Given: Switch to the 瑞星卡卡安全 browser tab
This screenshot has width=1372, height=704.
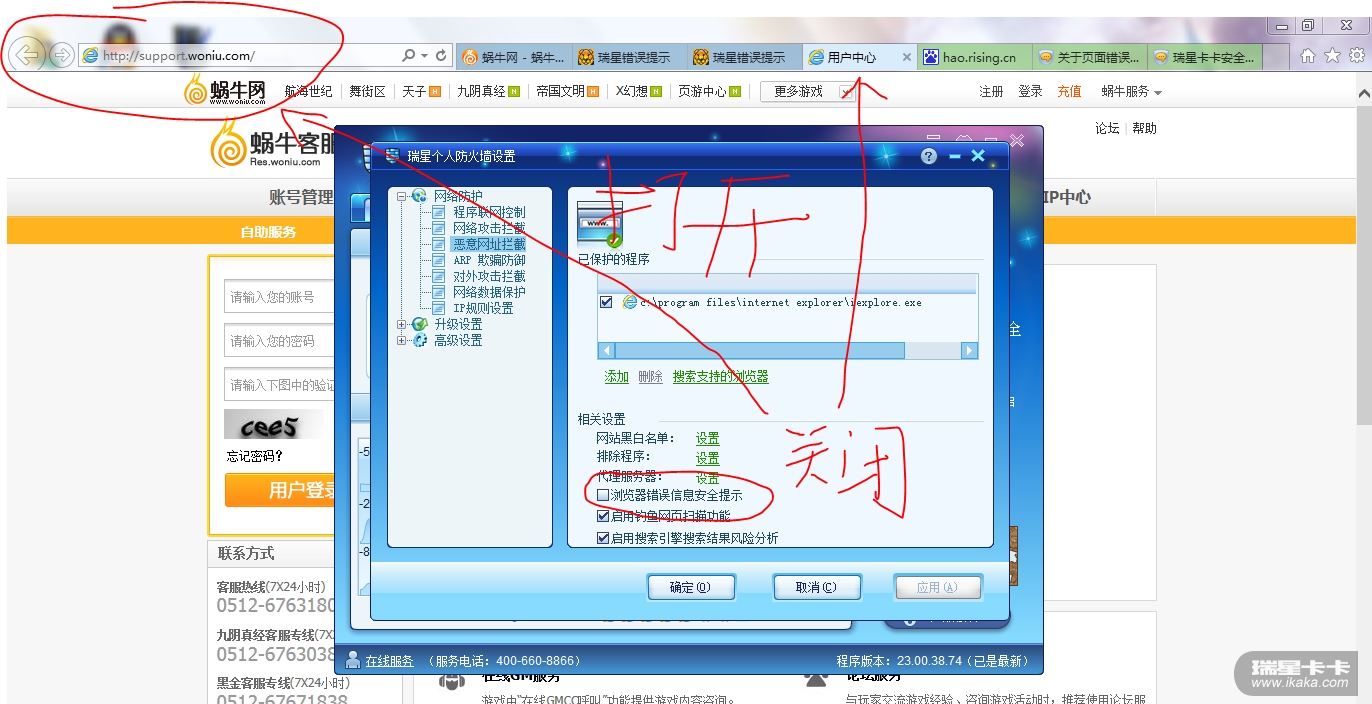Looking at the screenshot, I should coord(1205,57).
